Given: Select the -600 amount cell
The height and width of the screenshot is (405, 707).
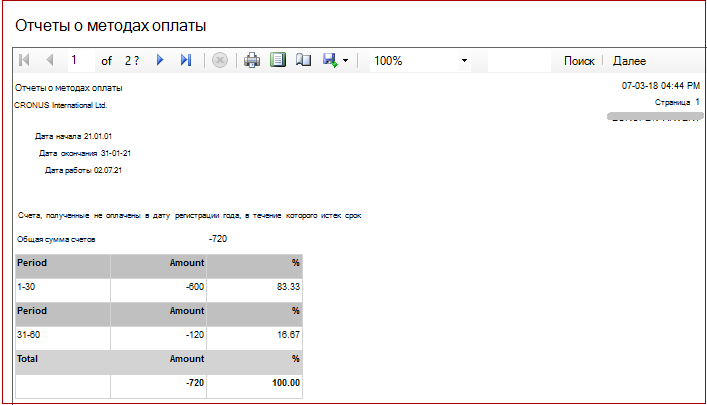Looking at the screenshot, I should click(x=158, y=290).
